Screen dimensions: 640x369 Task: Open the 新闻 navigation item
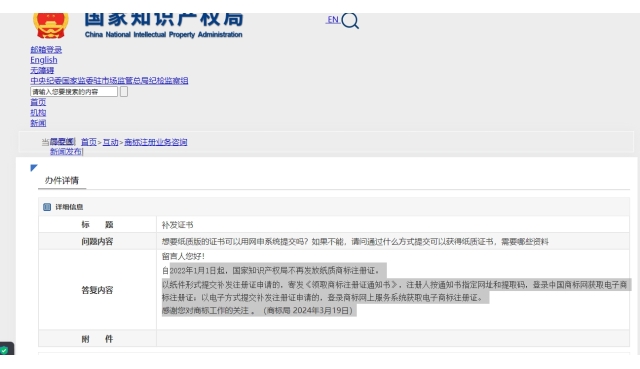38,123
